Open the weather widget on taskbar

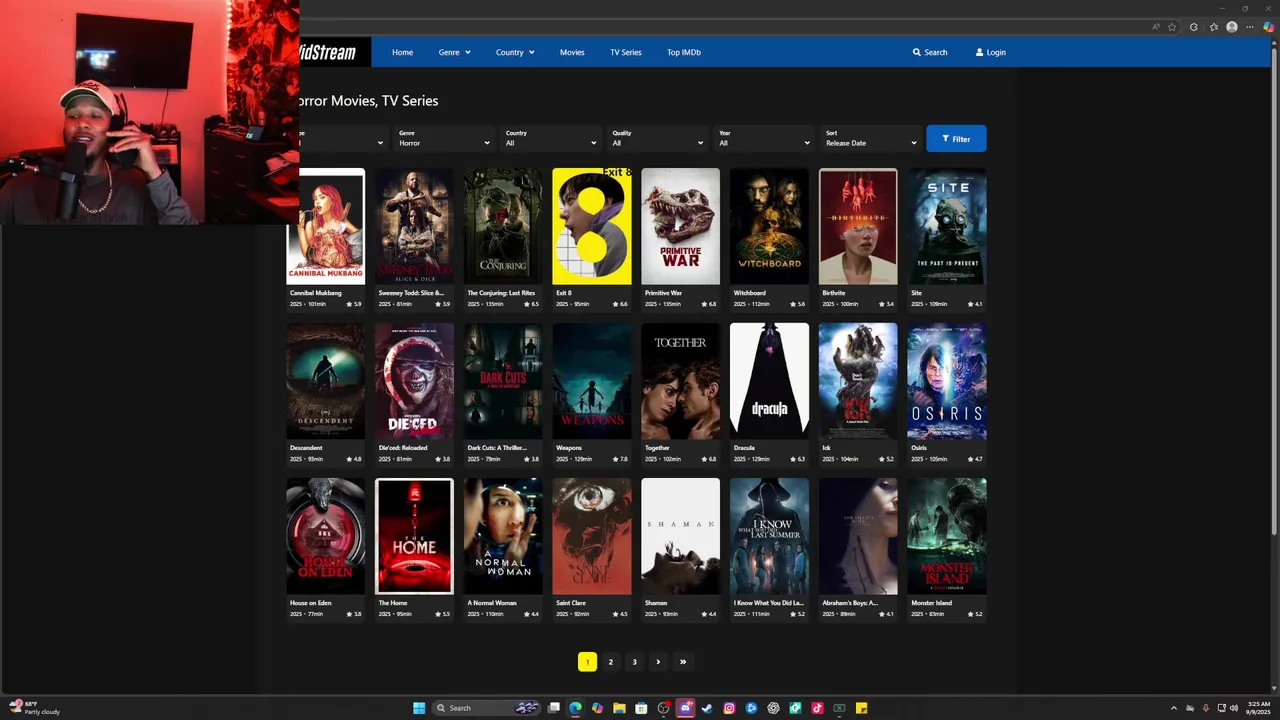(x=35, y=708)
